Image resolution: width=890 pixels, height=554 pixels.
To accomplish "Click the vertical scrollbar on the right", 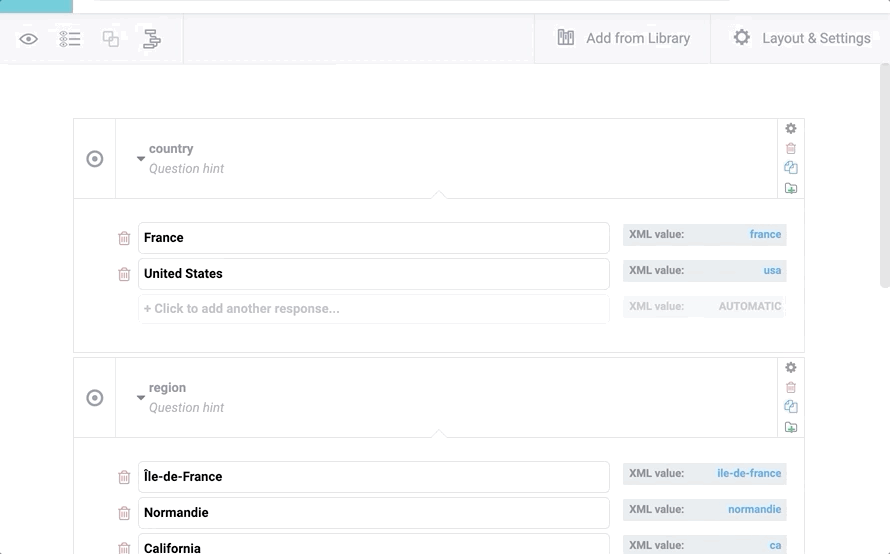I will 885,176.
